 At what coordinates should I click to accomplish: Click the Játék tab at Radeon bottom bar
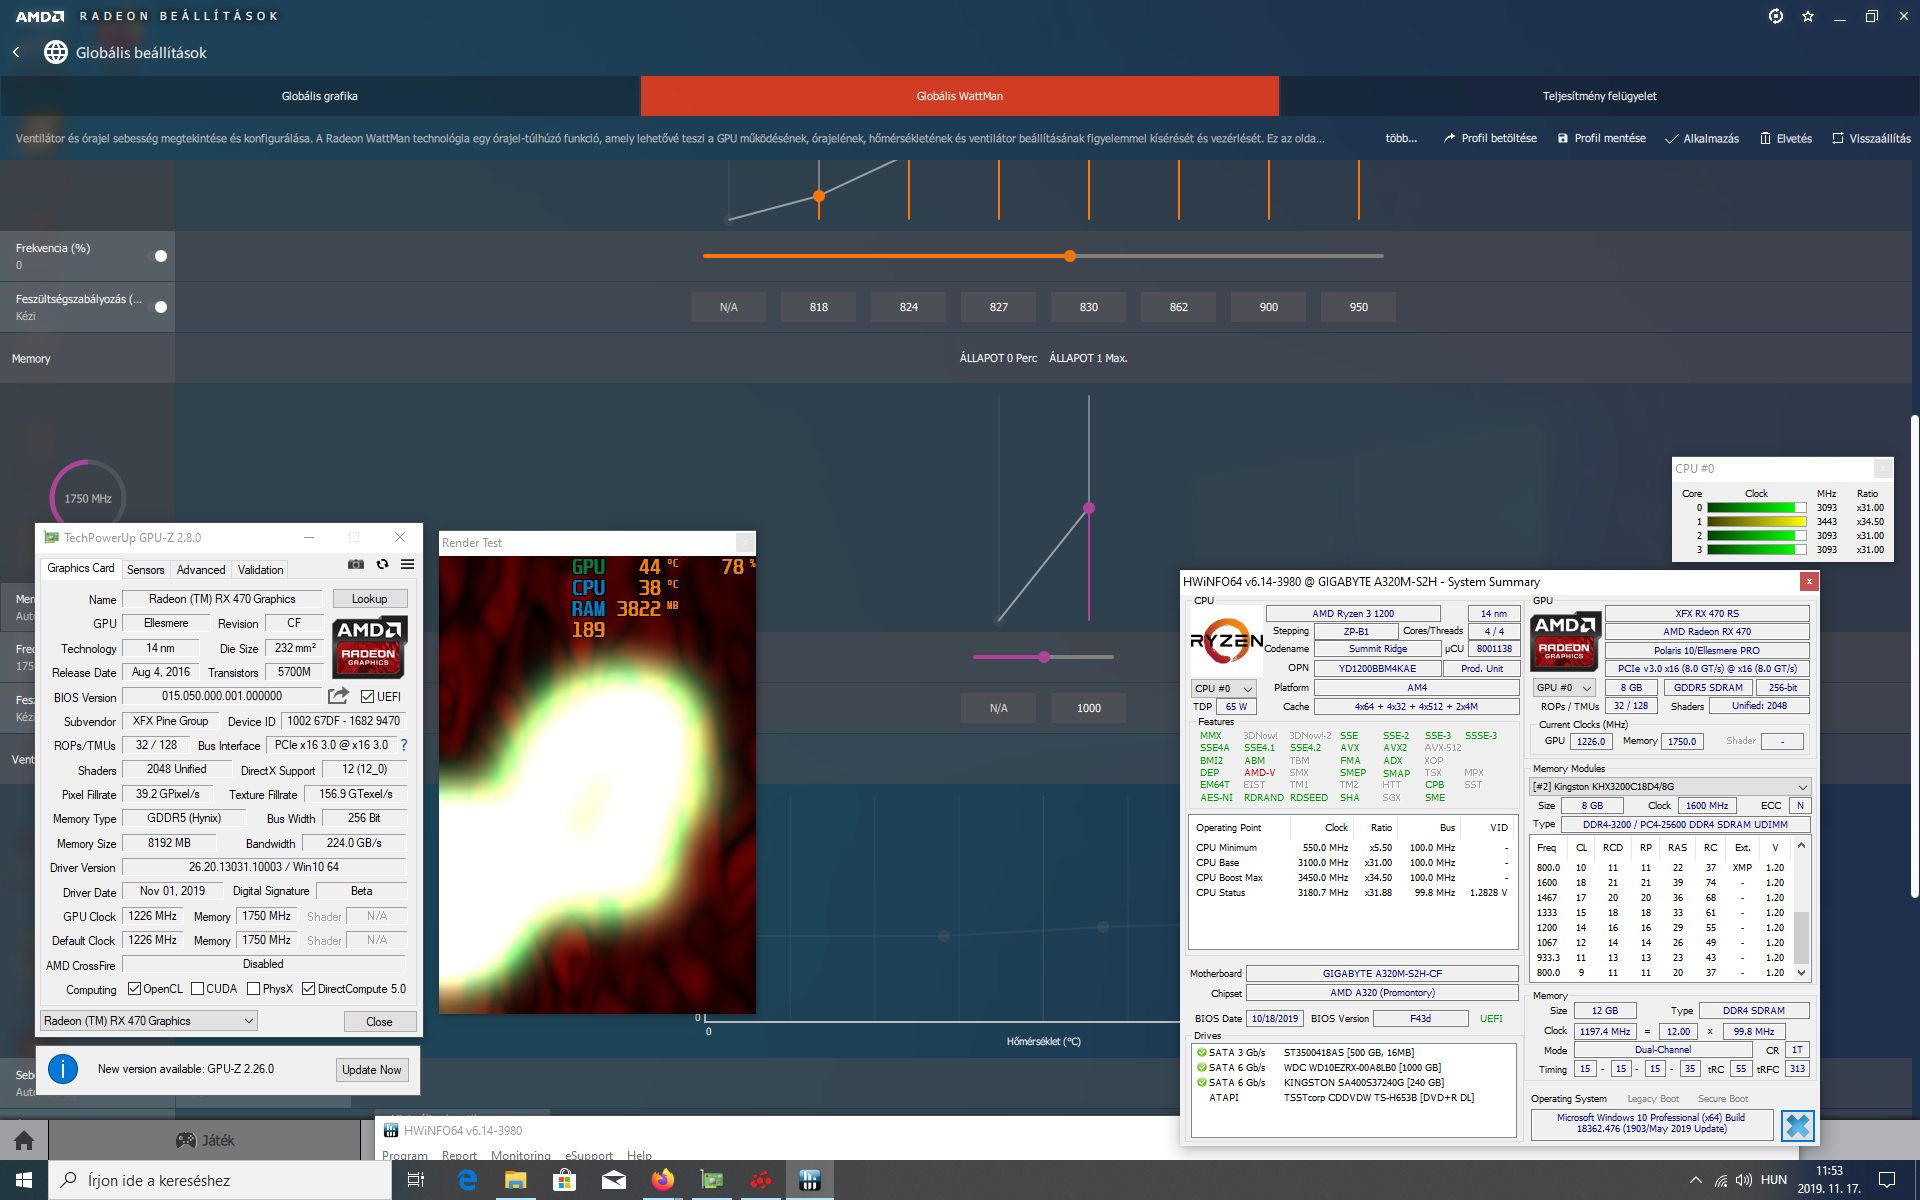pos(205,1140)
